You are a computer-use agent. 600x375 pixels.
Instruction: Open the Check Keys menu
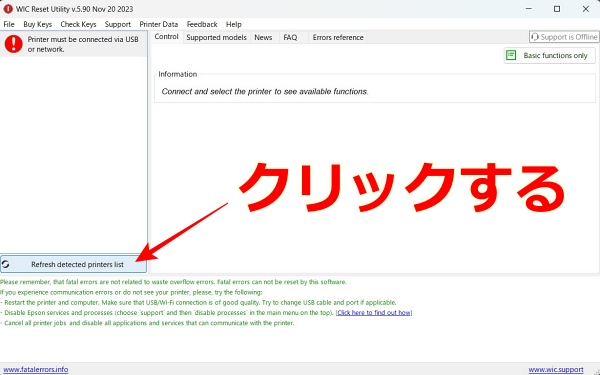pos(78,24)
